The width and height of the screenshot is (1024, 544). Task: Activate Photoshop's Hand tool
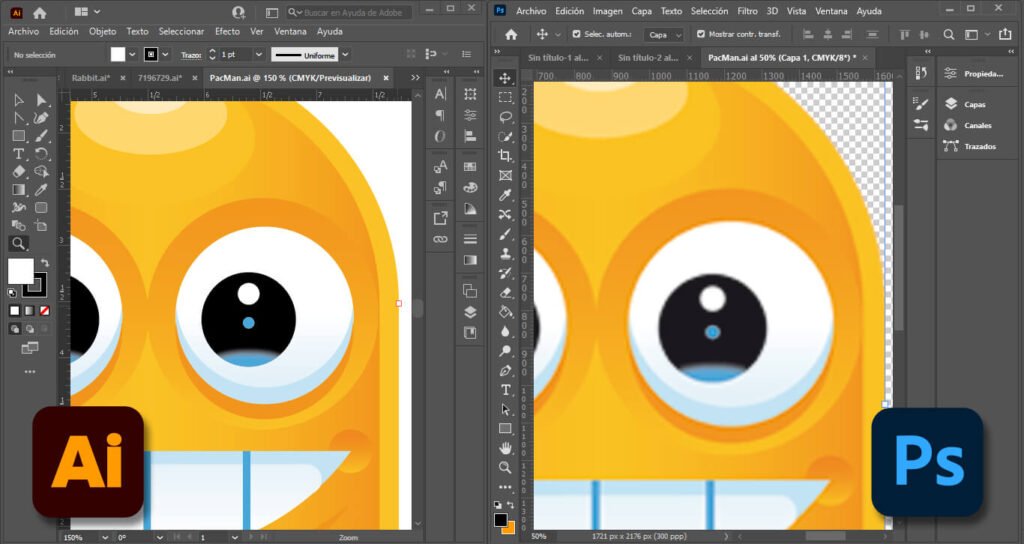(505, 448)
